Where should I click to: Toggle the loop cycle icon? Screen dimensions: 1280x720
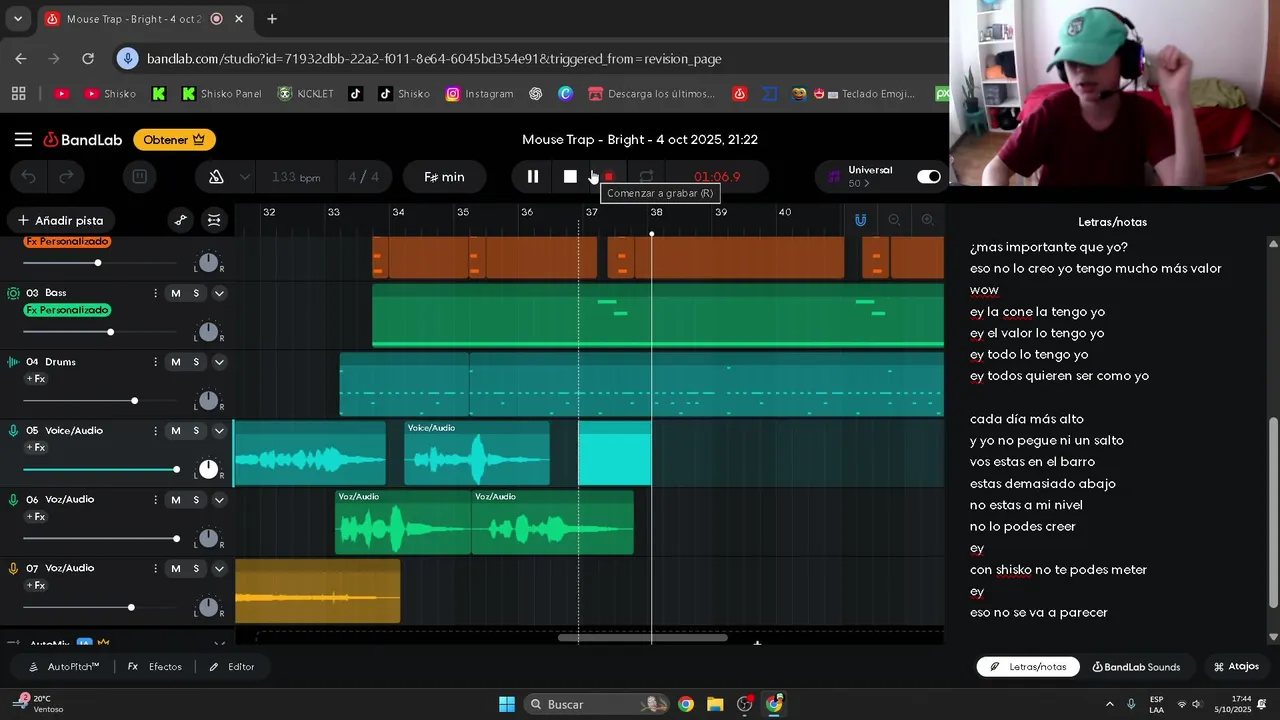646,177
